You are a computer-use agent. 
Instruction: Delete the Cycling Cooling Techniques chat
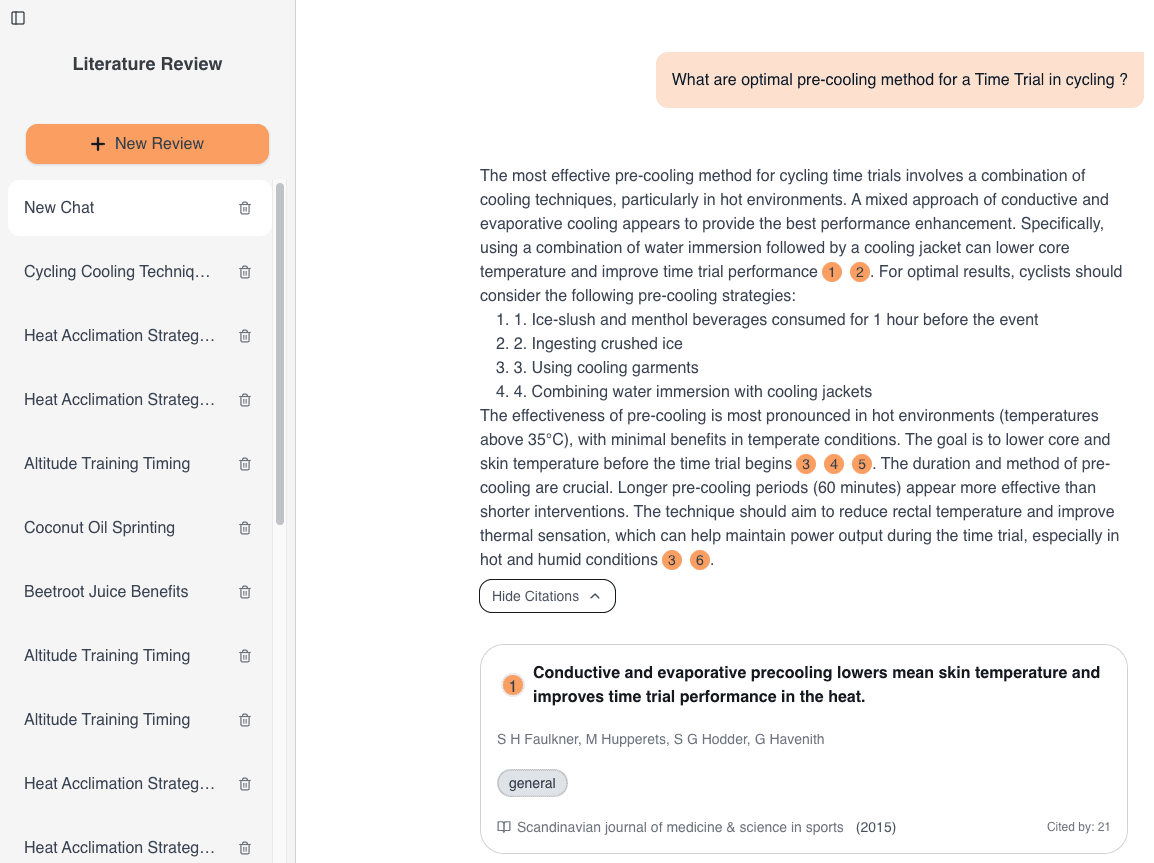coord(245,272)
